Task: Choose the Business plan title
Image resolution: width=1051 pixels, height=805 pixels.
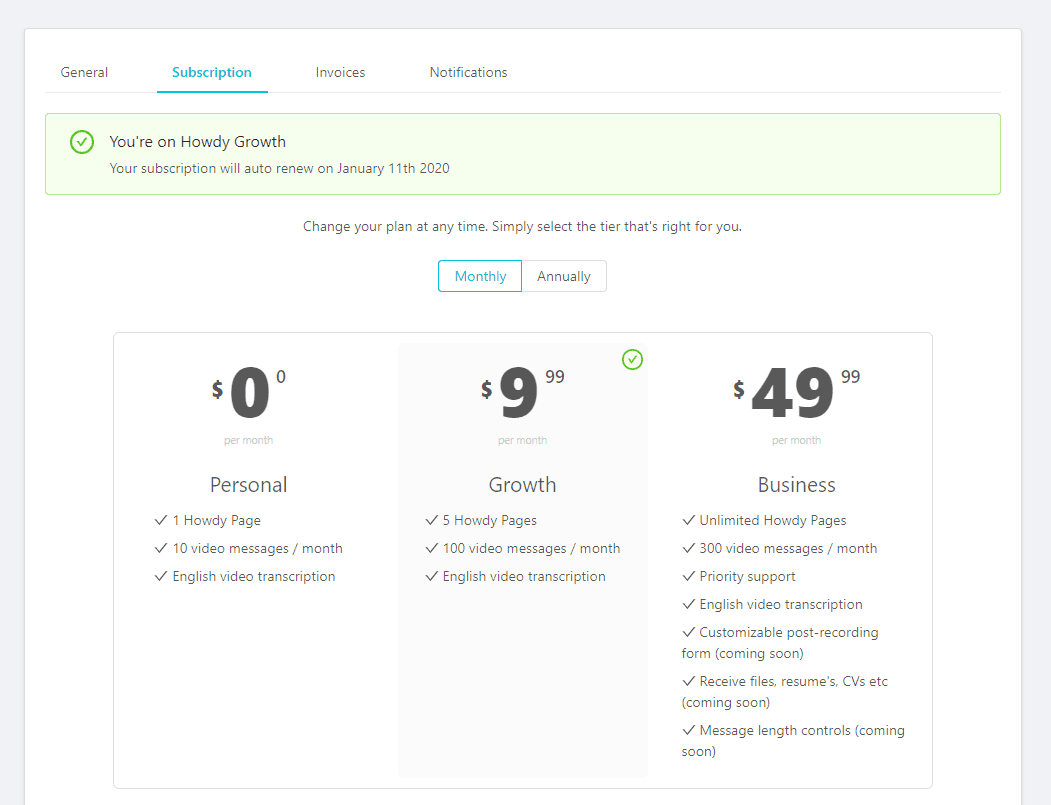Action: pyautogui.click(x=796, y=485)
